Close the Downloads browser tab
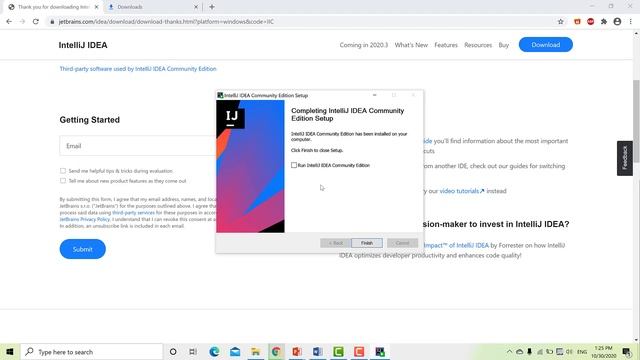 [x=196, y=7]
